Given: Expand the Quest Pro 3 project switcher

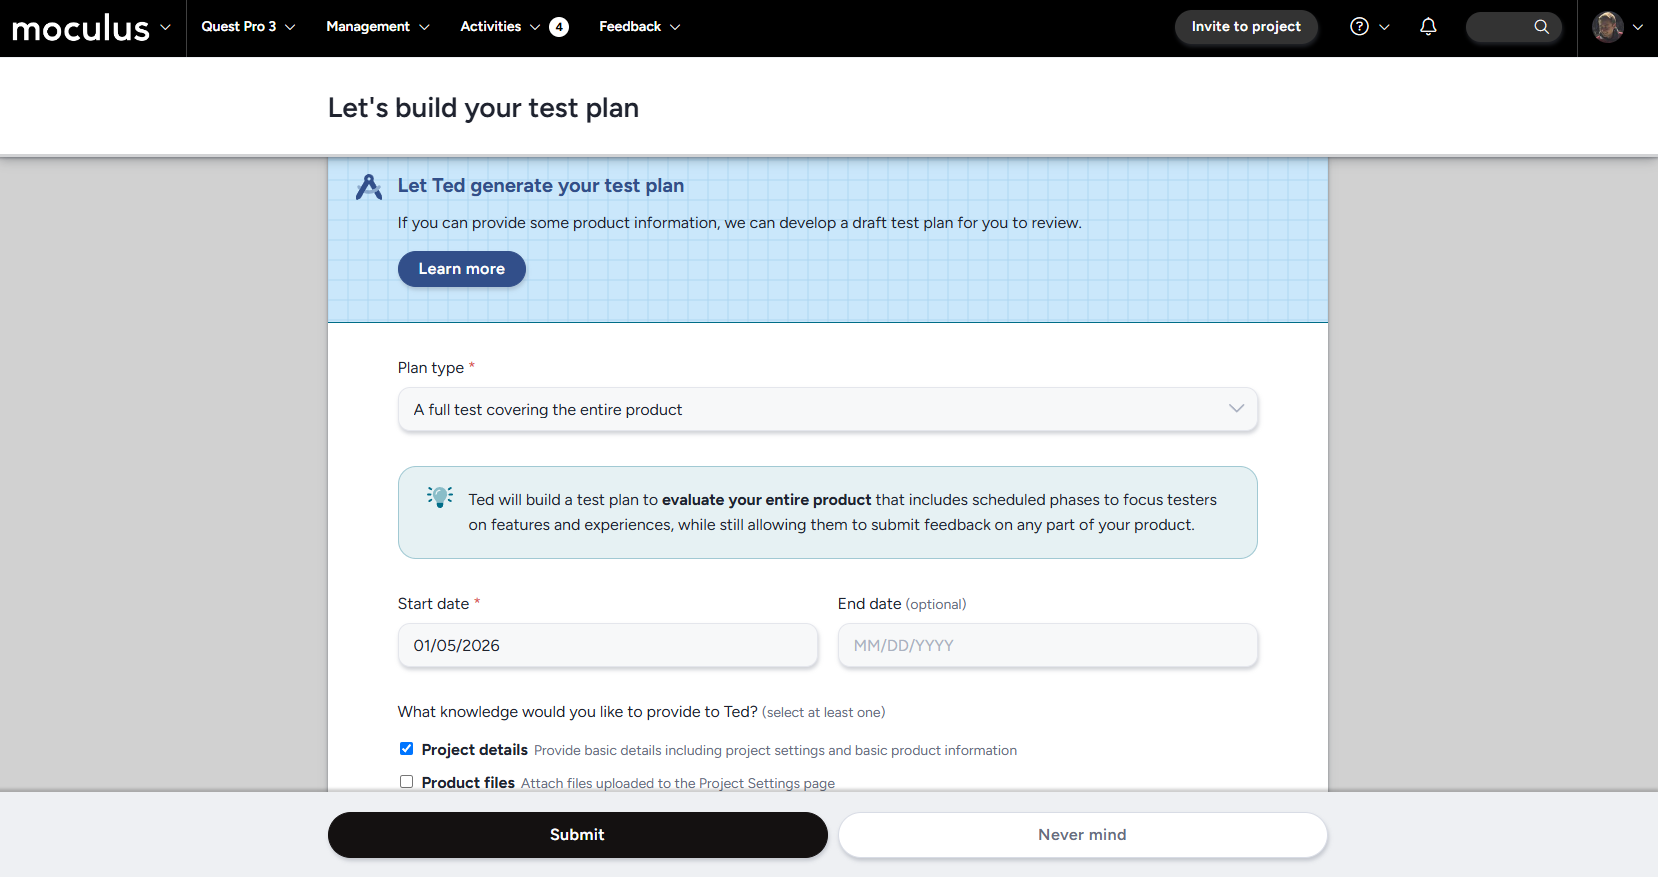Looking at the screenshot, I should pos(248,27).
